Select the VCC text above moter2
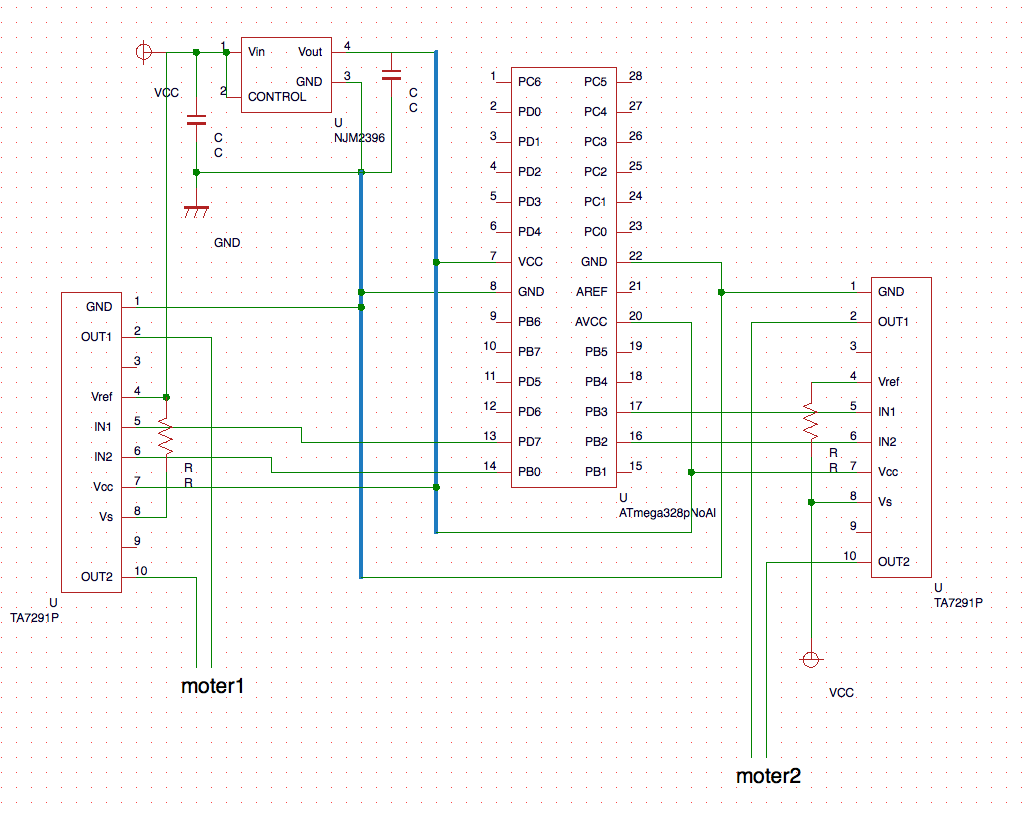The image size is (1023, 815). tap(841, 693)
